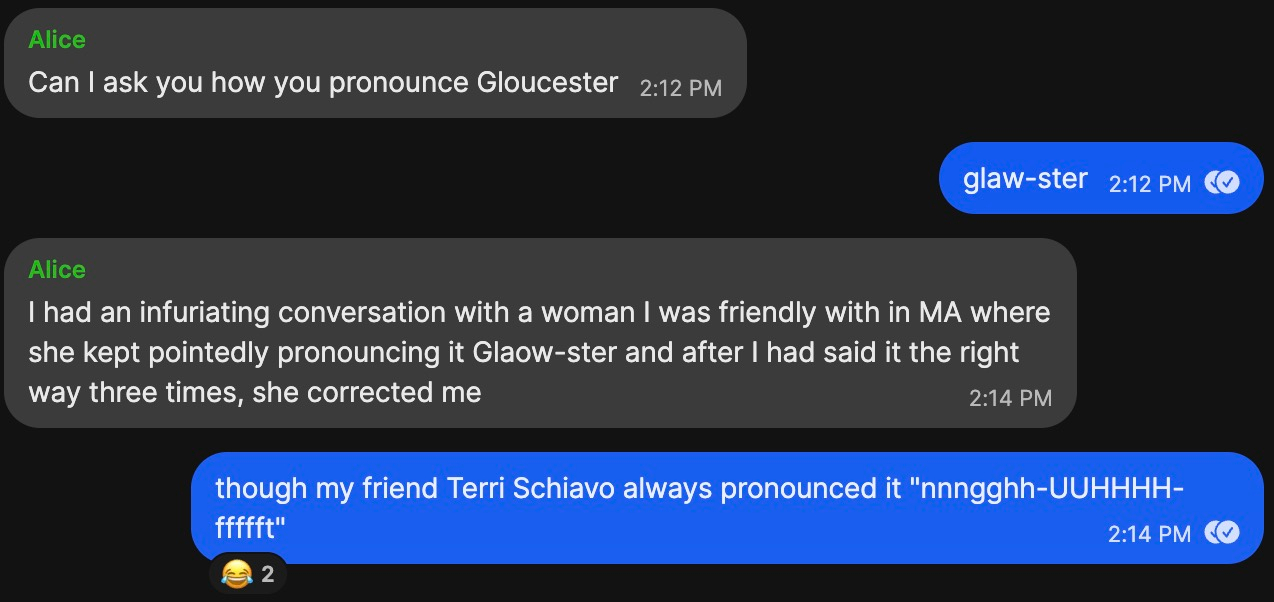Toggle the reaction pill showing count 2
This screenshot has width=1274, height=602.
(249, 574)
